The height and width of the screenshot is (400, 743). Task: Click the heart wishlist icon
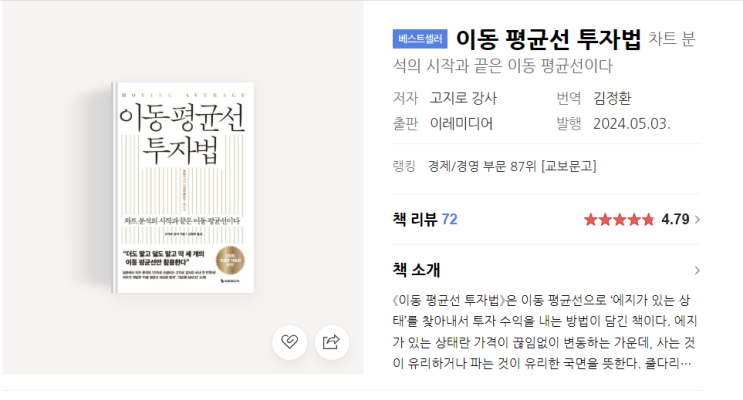pyautogui.click(x=290, y=342)
